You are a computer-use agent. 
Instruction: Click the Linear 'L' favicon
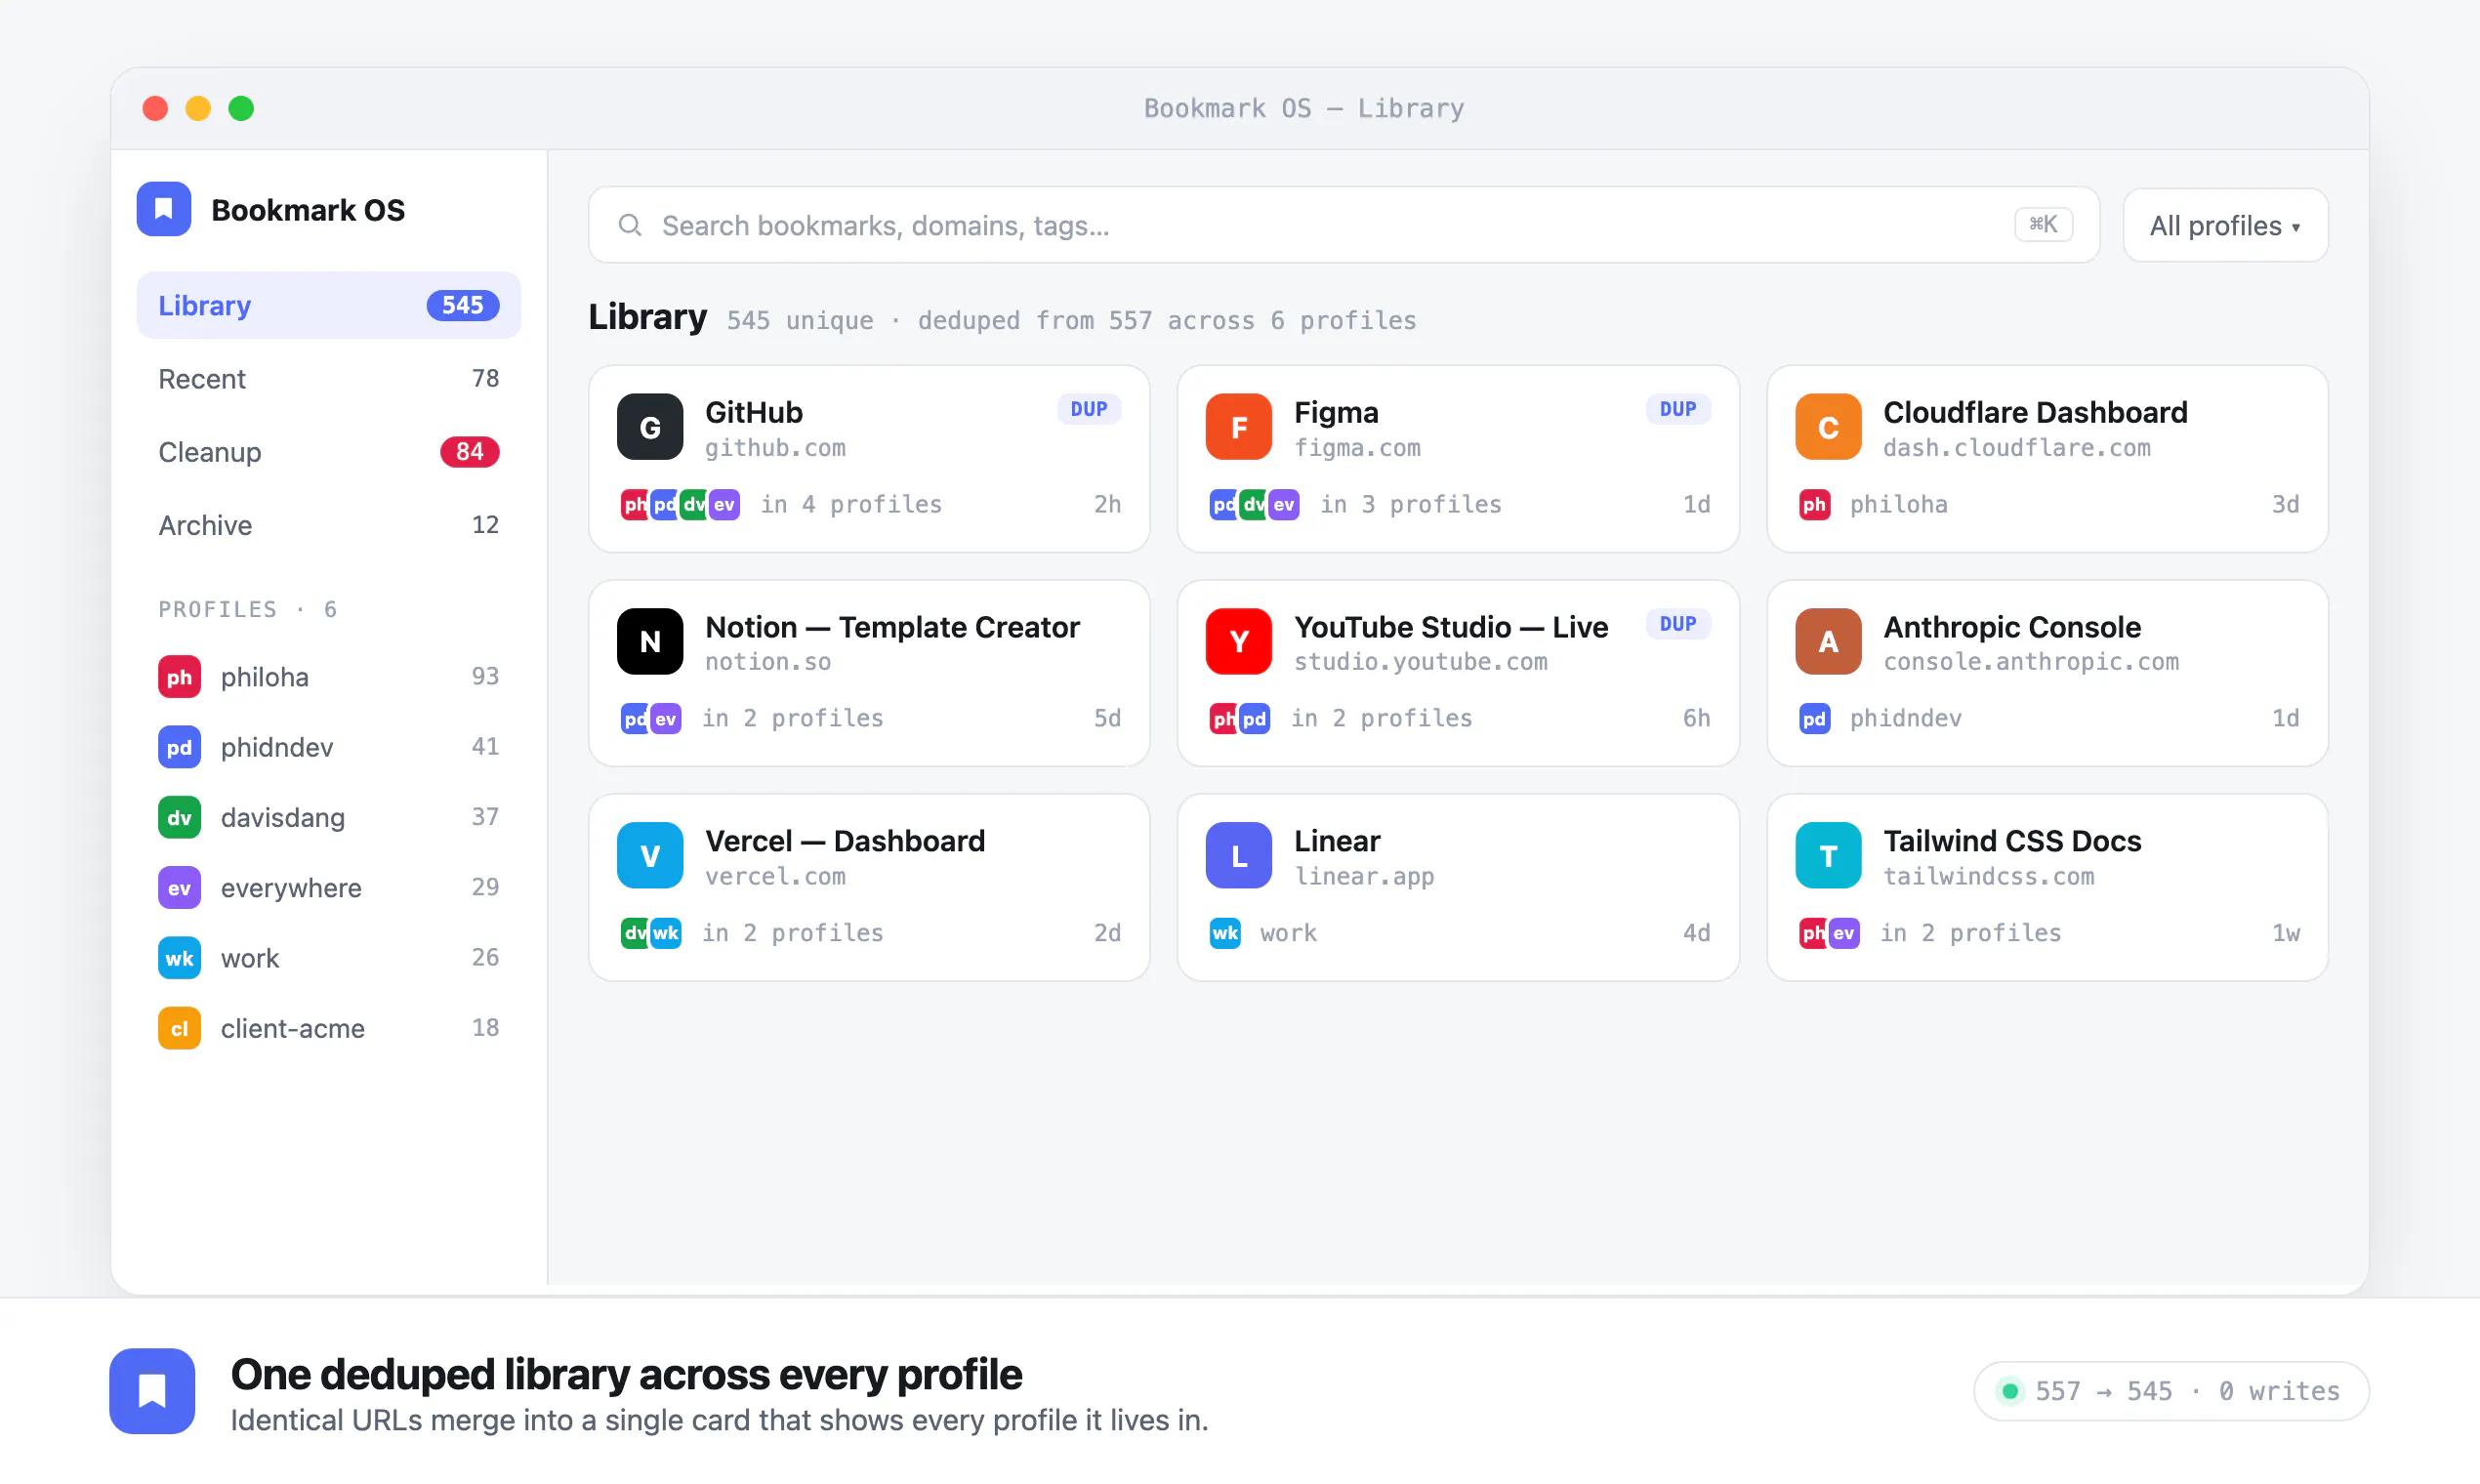coord(1238,855)
